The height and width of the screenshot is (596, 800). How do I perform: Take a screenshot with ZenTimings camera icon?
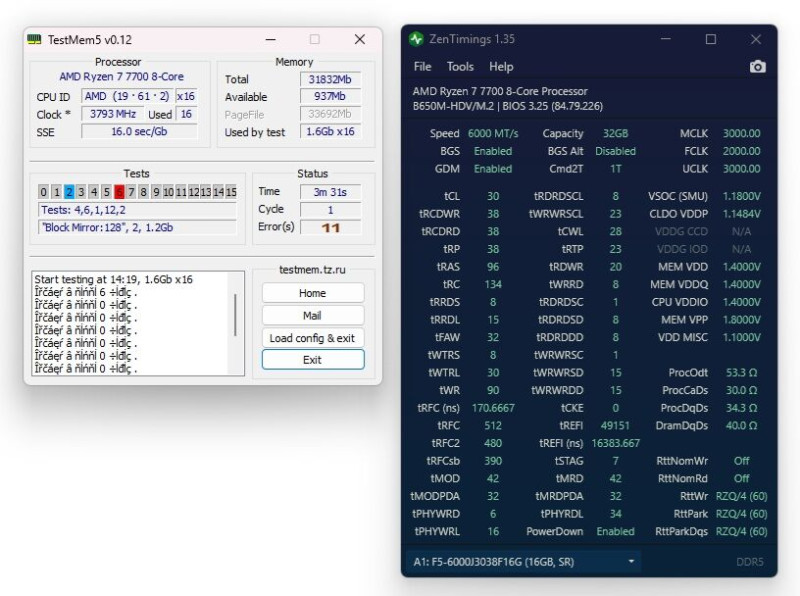758,67
